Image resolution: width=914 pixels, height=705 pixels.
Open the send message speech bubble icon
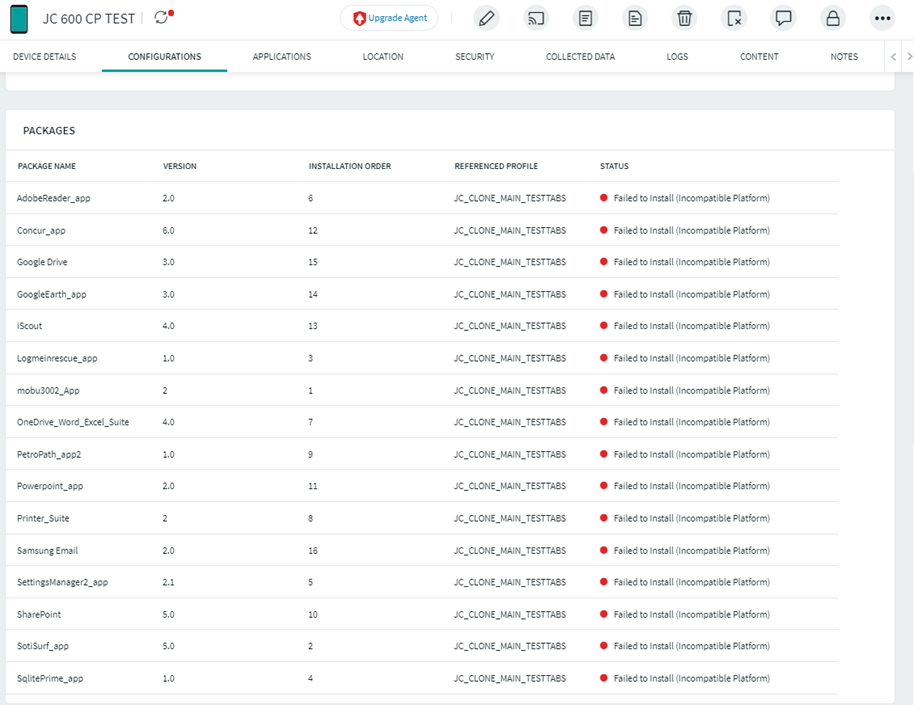coord(783,18)
